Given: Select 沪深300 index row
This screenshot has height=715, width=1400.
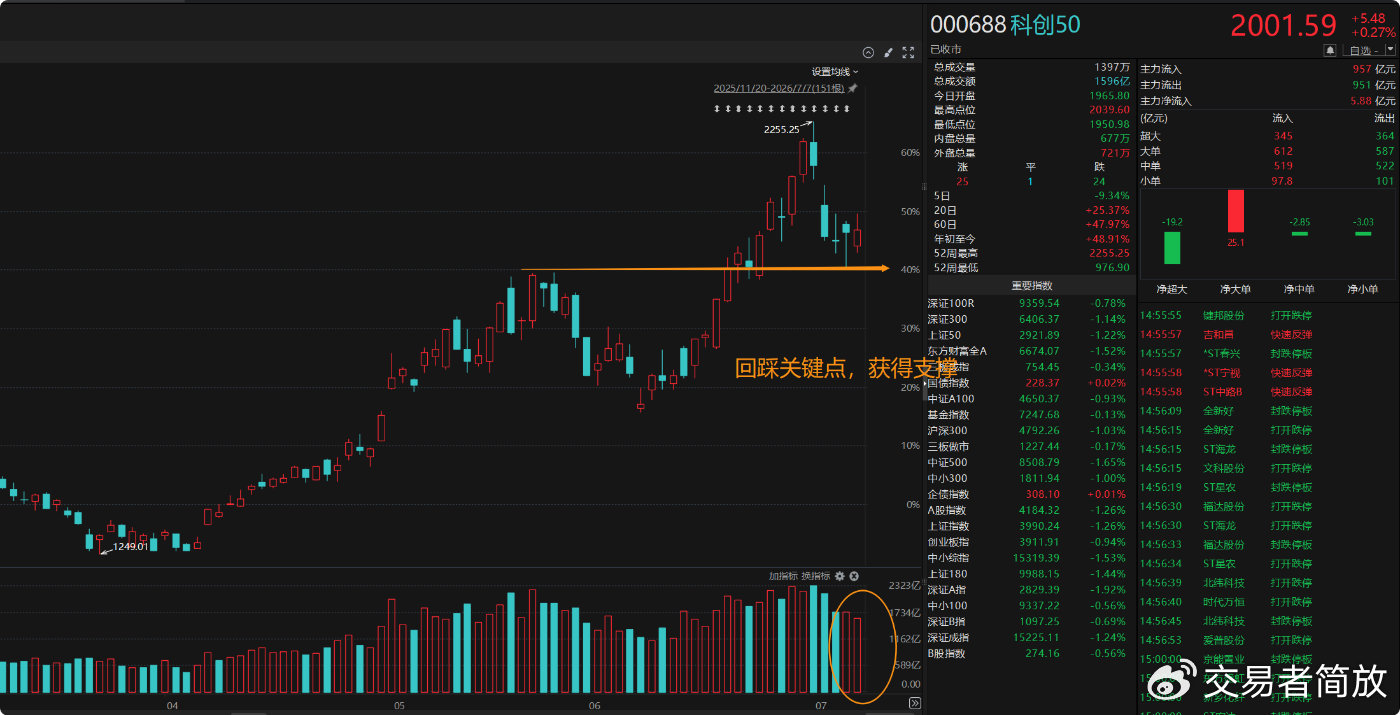Looking at the screenshot, I should tap(1030, 430).
